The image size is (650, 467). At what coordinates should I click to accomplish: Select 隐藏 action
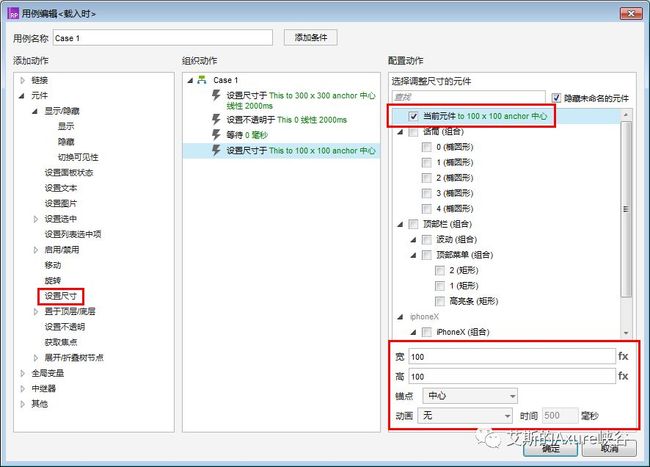(66, 142)
